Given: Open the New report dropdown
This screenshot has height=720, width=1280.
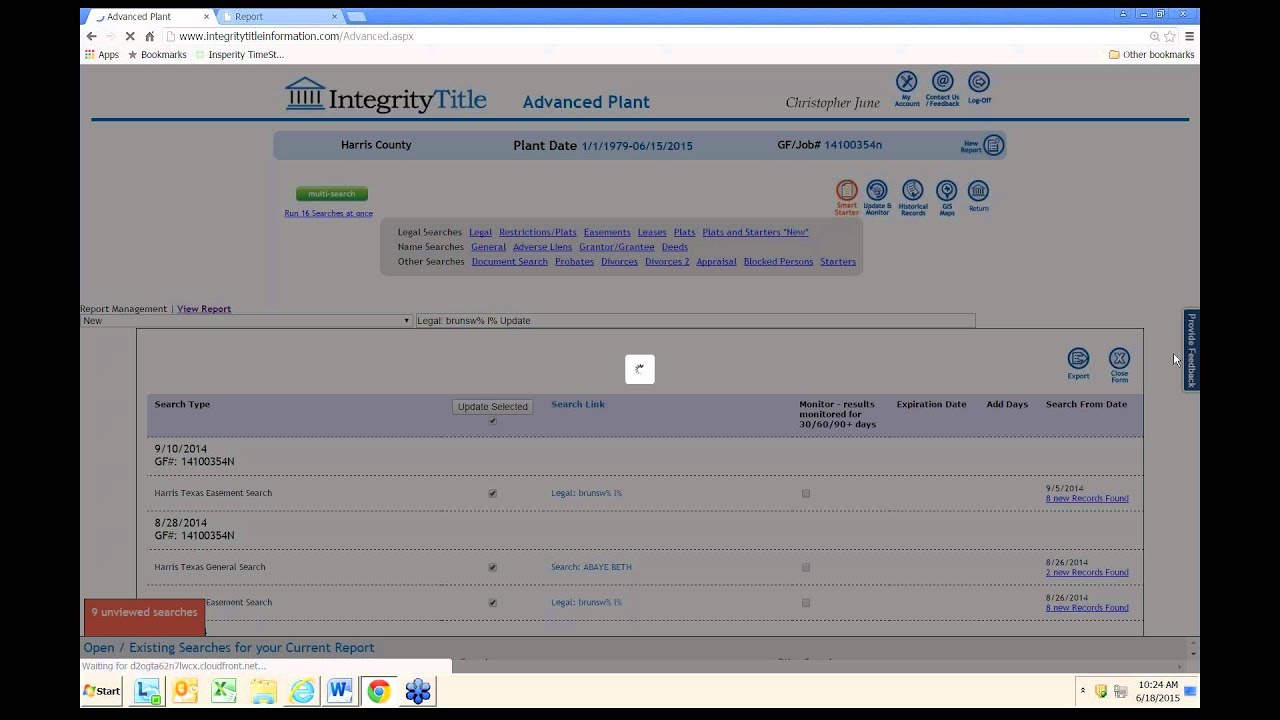Looking at the screenshot, I should tap(246, 321).
